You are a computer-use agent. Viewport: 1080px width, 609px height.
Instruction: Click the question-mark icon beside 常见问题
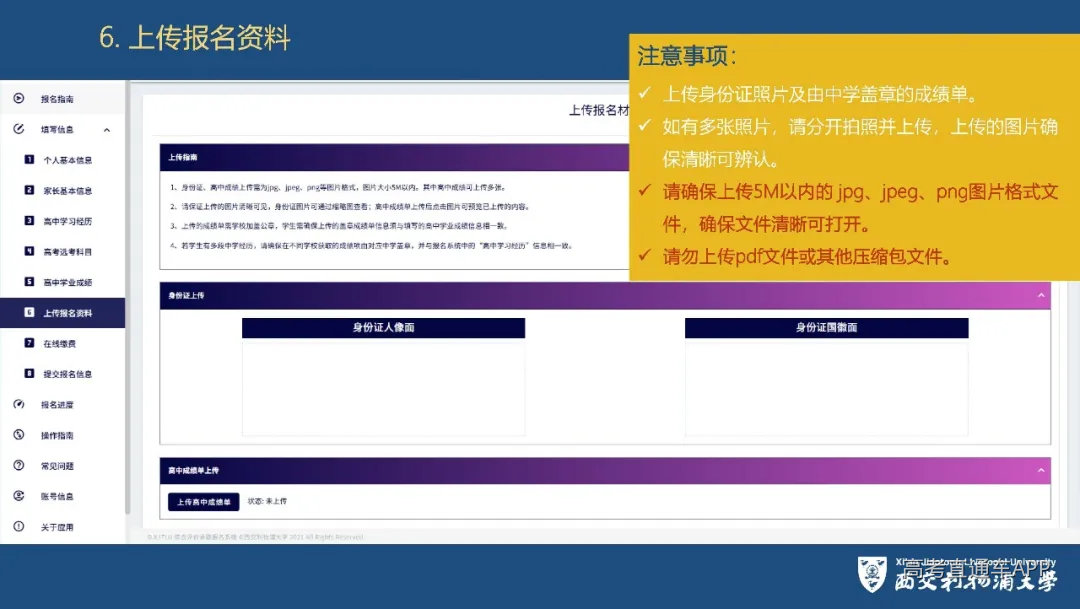pos(19,465)
